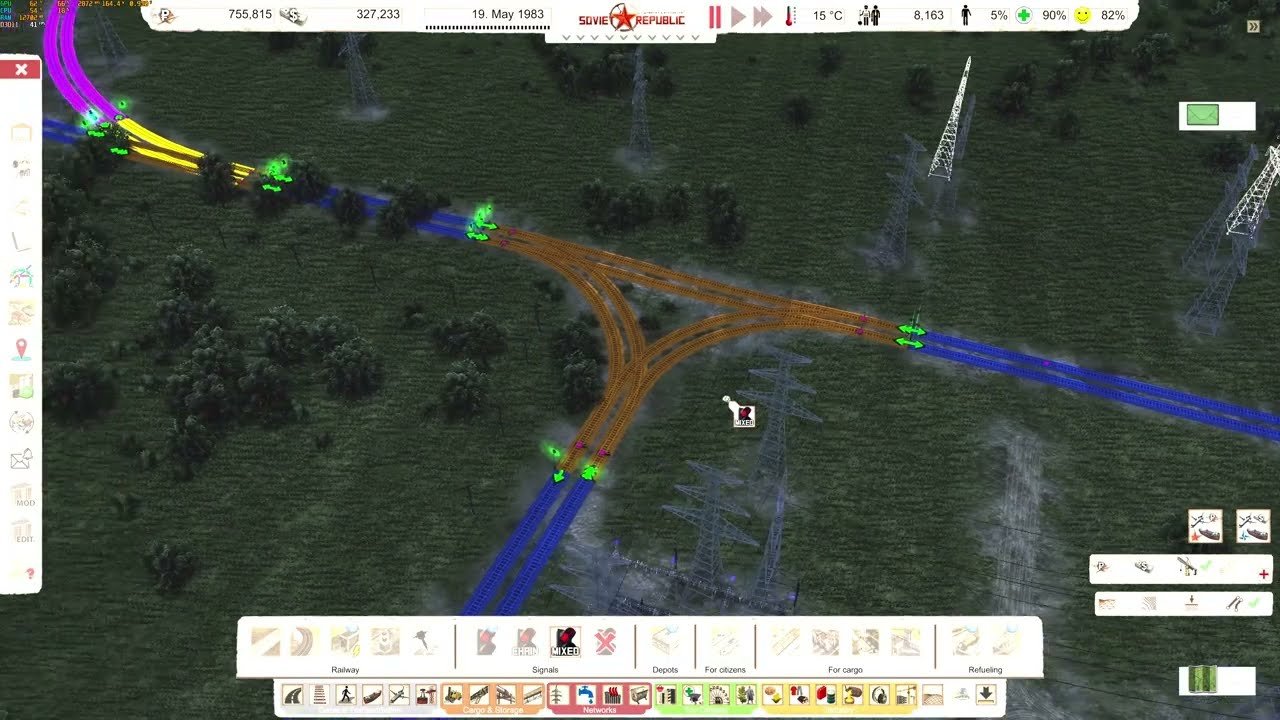Click the red plus button

coord(1264,574)
